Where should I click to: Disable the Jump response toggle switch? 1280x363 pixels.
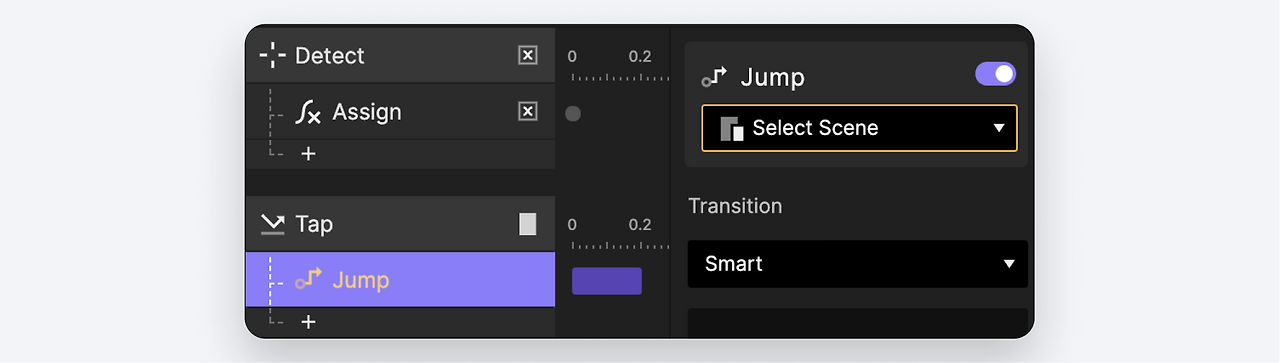point(995,74)
